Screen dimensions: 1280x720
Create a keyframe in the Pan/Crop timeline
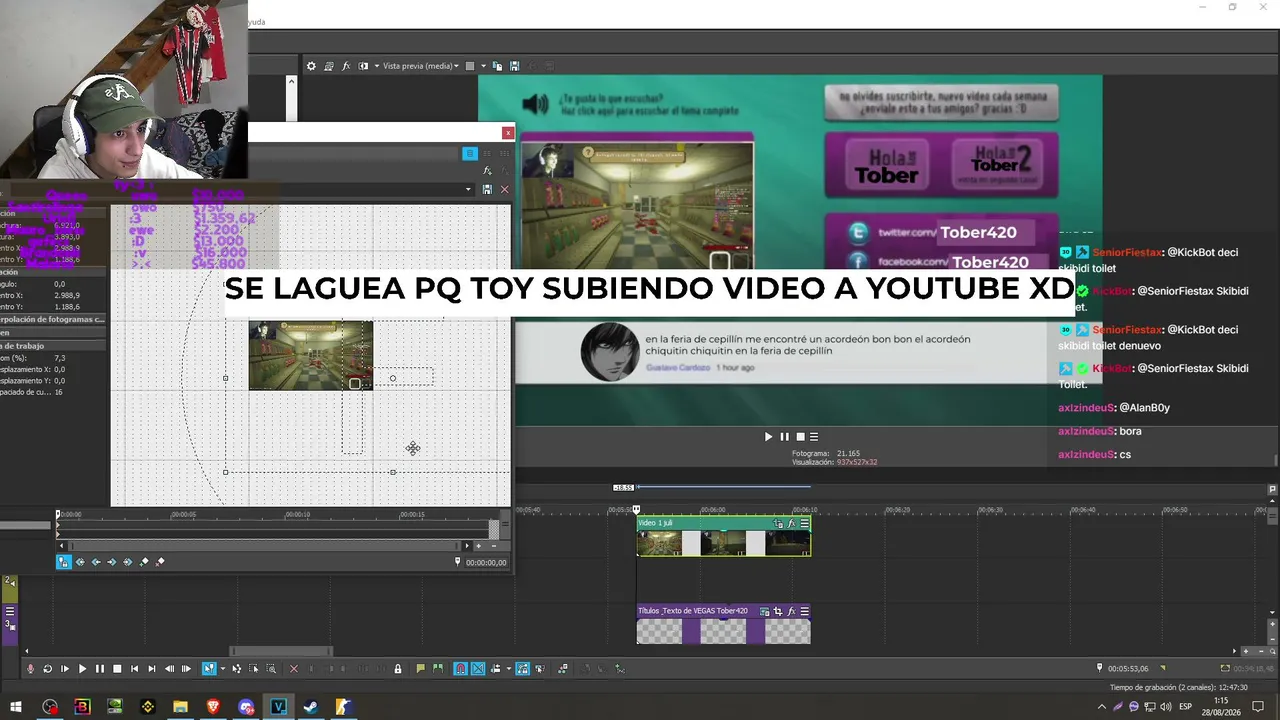pos(144,562)
